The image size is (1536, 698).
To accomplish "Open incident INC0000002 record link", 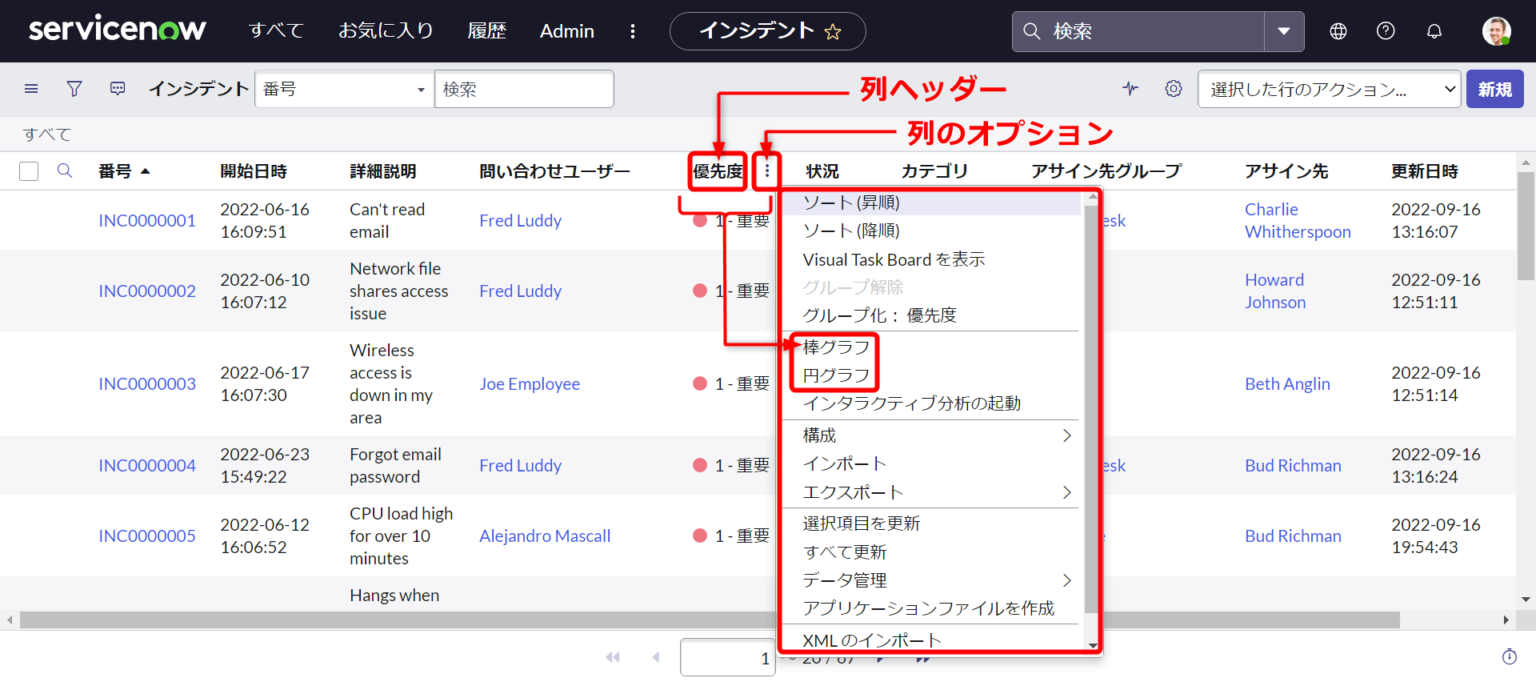I will coord(147,290).
